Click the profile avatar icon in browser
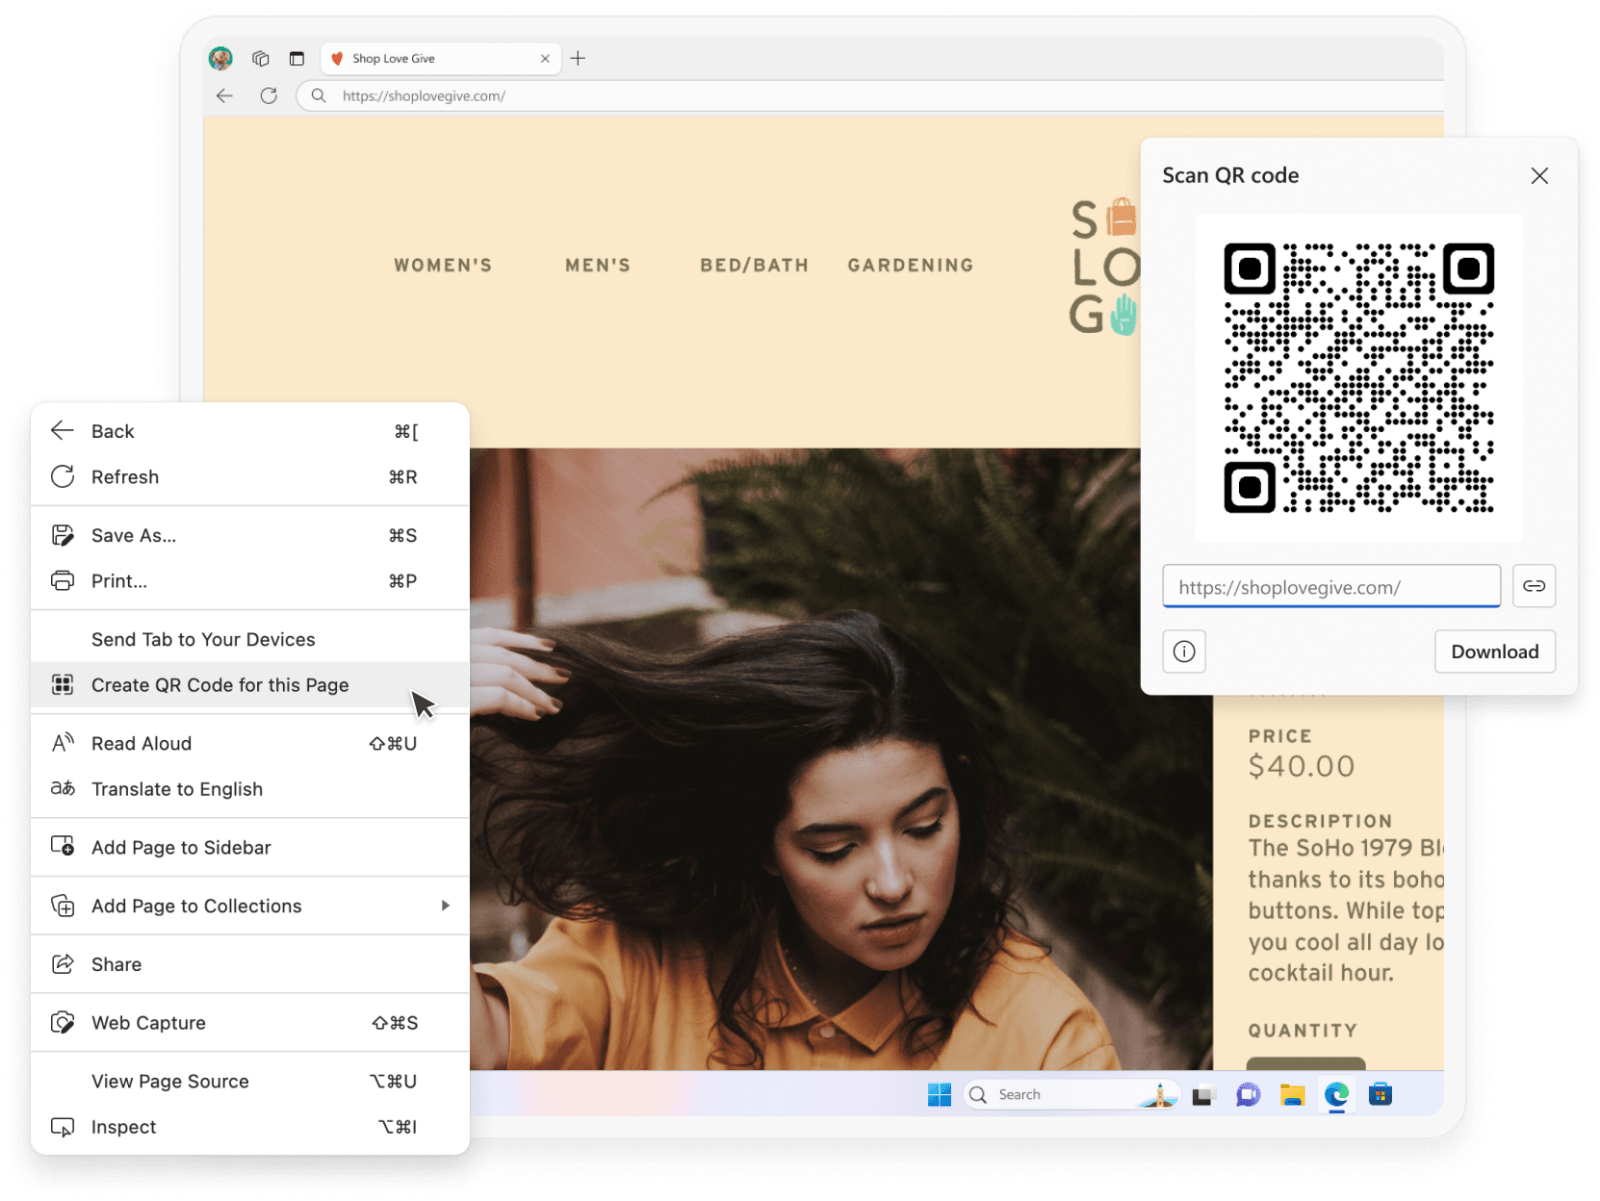The image size is (1600, 1201). click(x=221, y=58)
